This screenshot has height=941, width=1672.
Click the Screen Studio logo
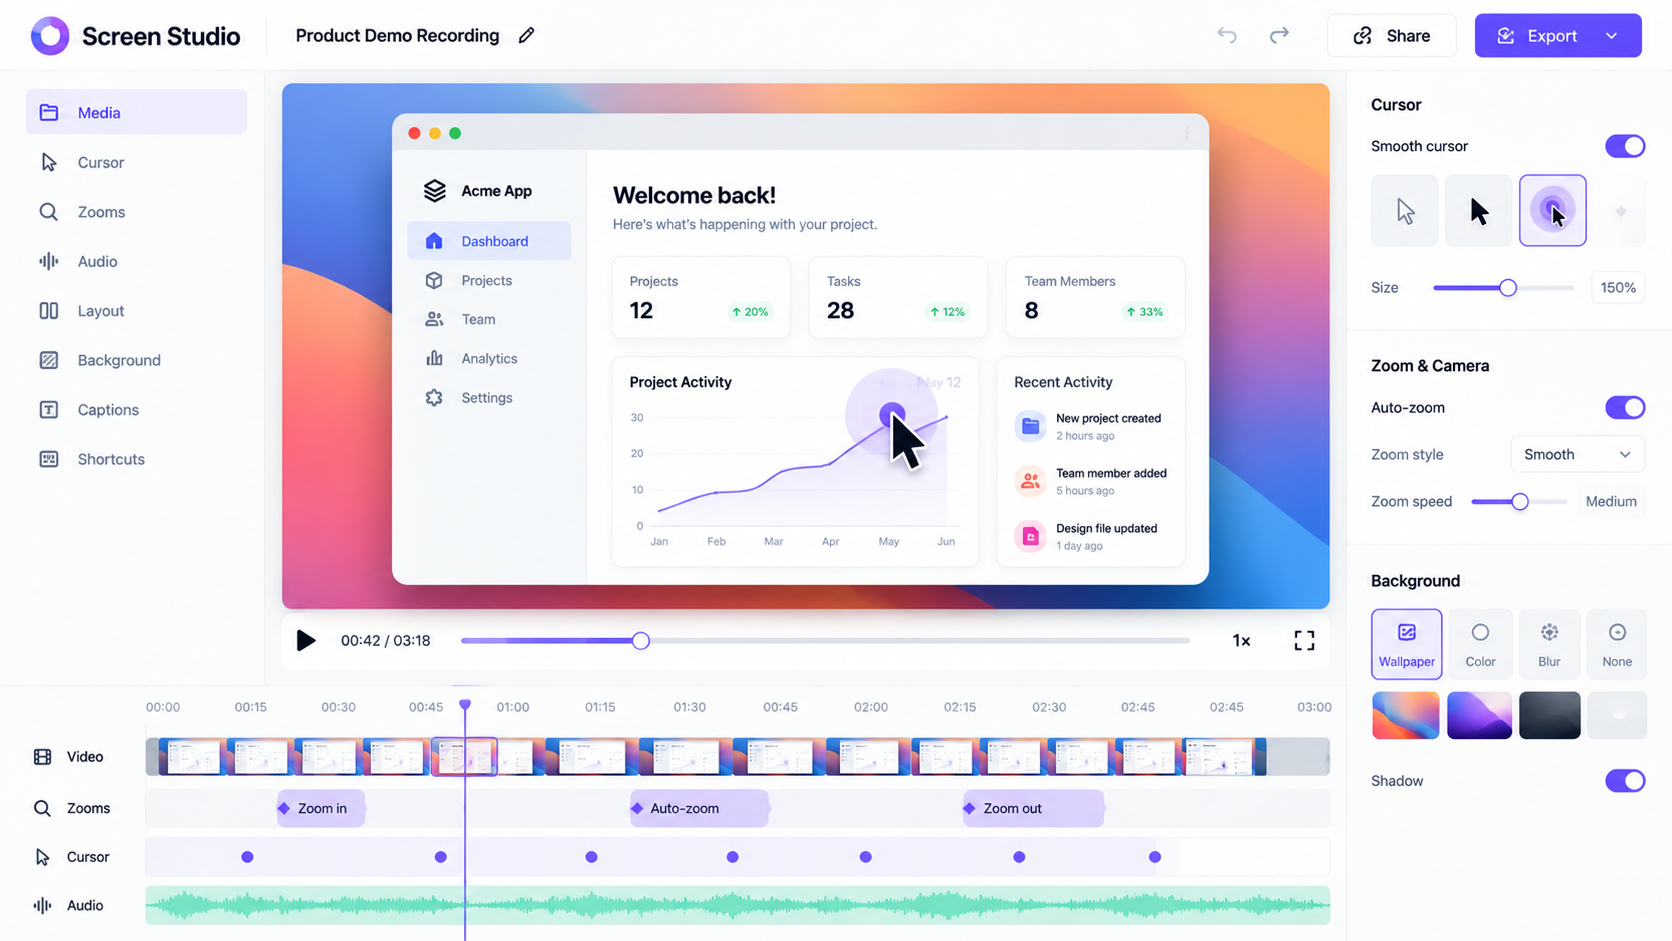pyautogui.click(x=50, y=35)
